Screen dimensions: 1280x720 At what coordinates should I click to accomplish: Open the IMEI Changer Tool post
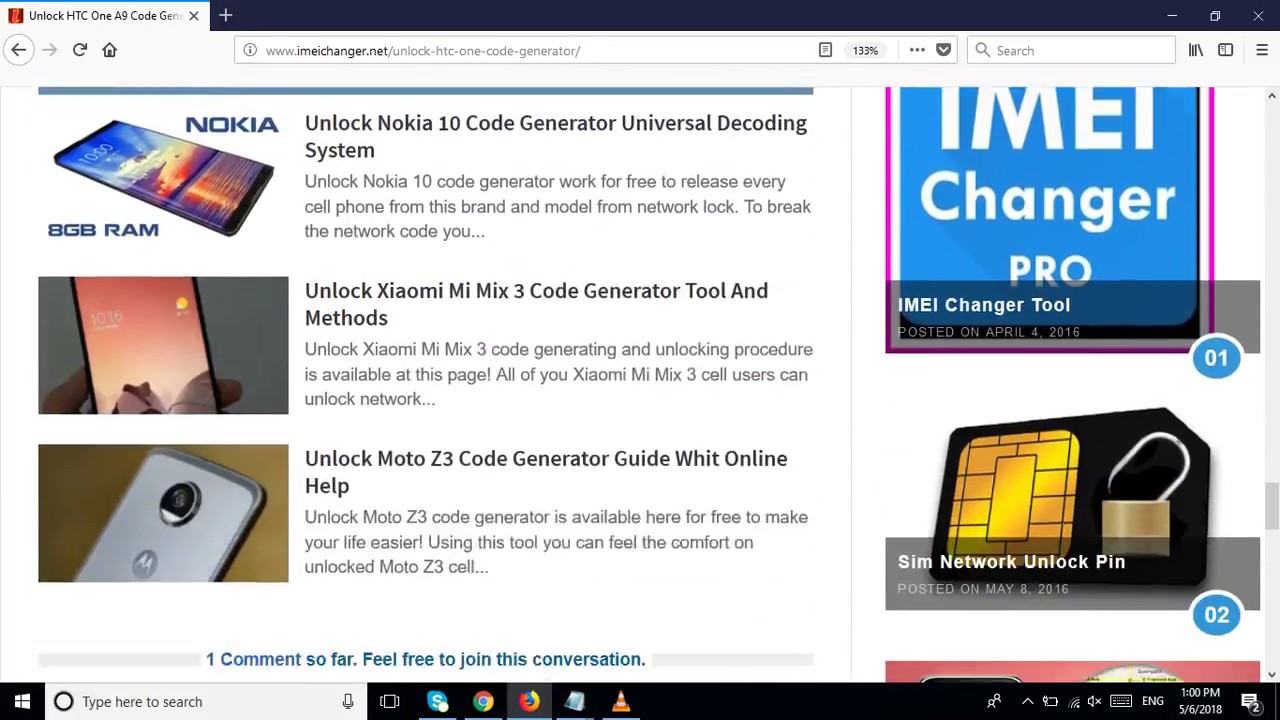tap(984, 305)
